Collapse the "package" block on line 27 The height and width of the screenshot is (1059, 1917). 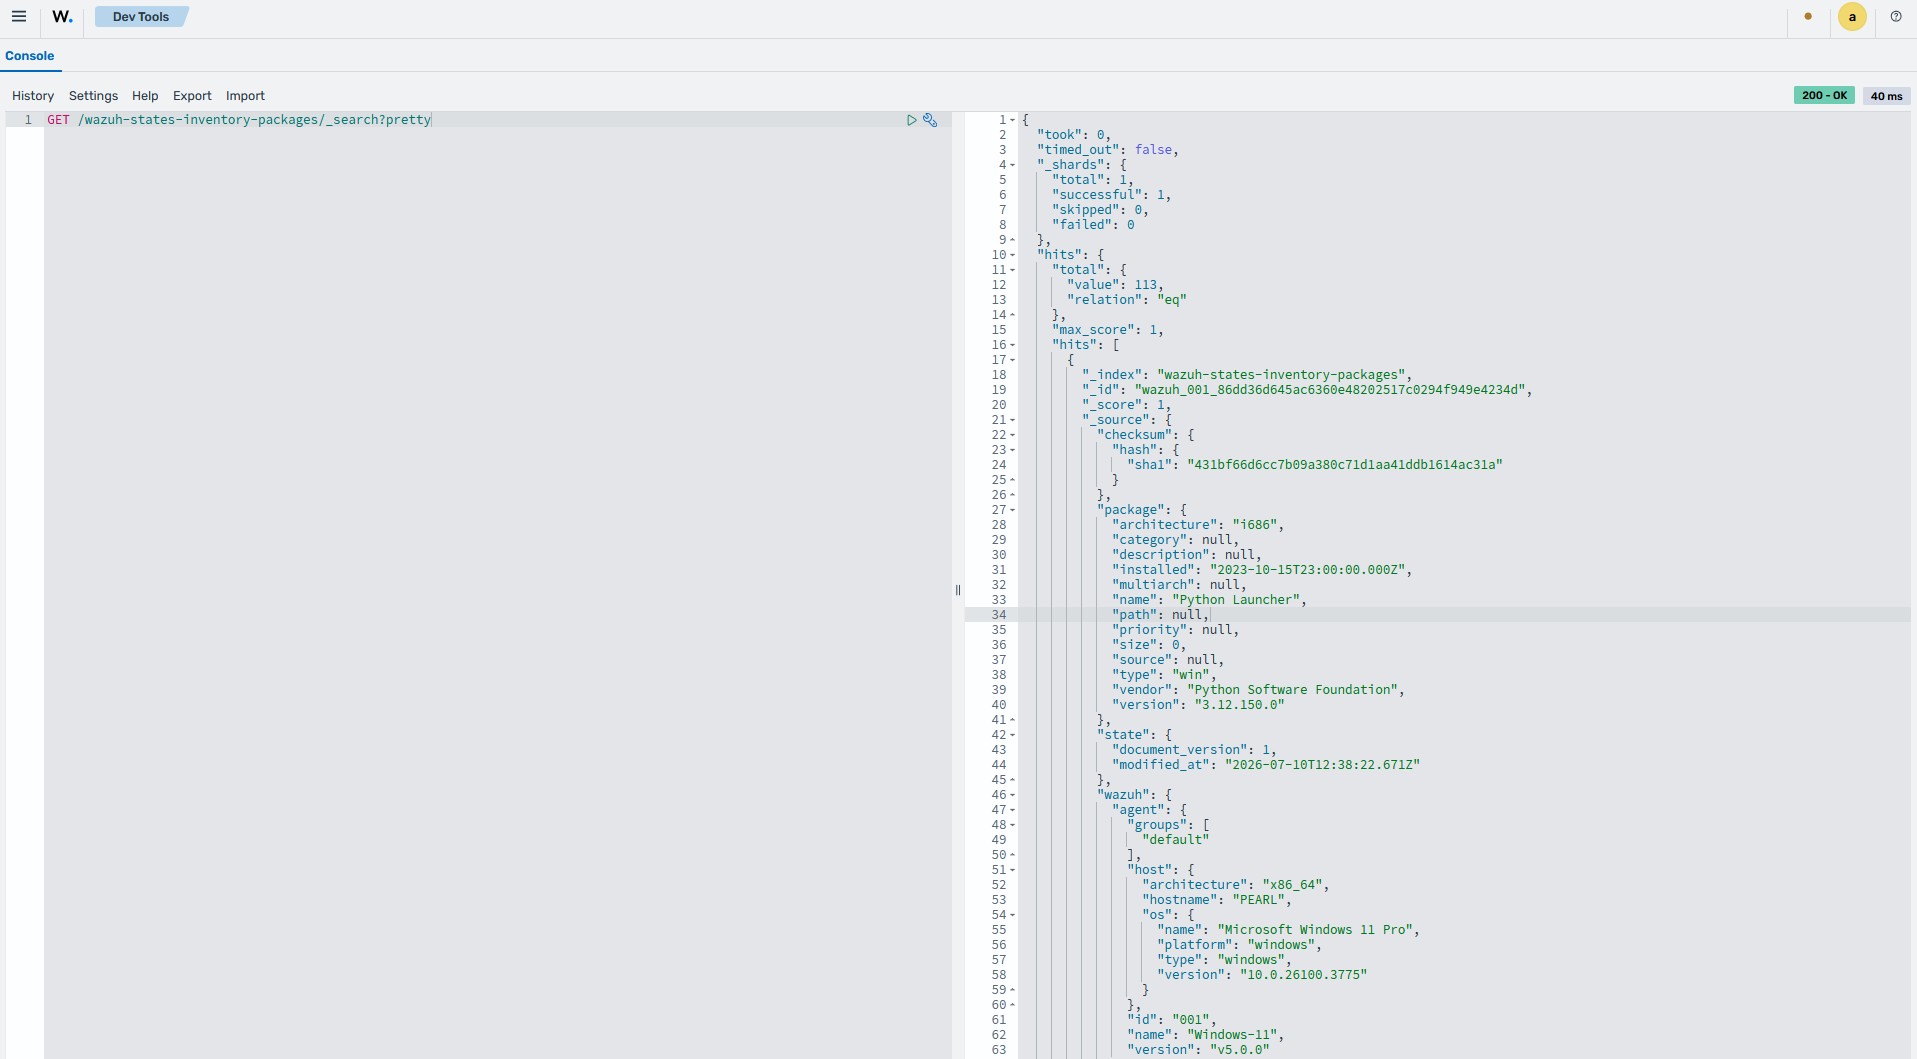(1013, 510)
